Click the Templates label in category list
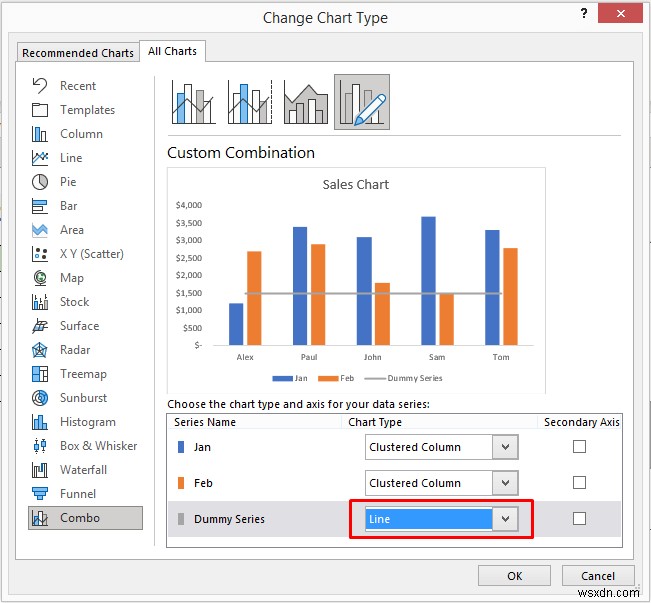Screen dimensions: 651x603 (88, 110)
